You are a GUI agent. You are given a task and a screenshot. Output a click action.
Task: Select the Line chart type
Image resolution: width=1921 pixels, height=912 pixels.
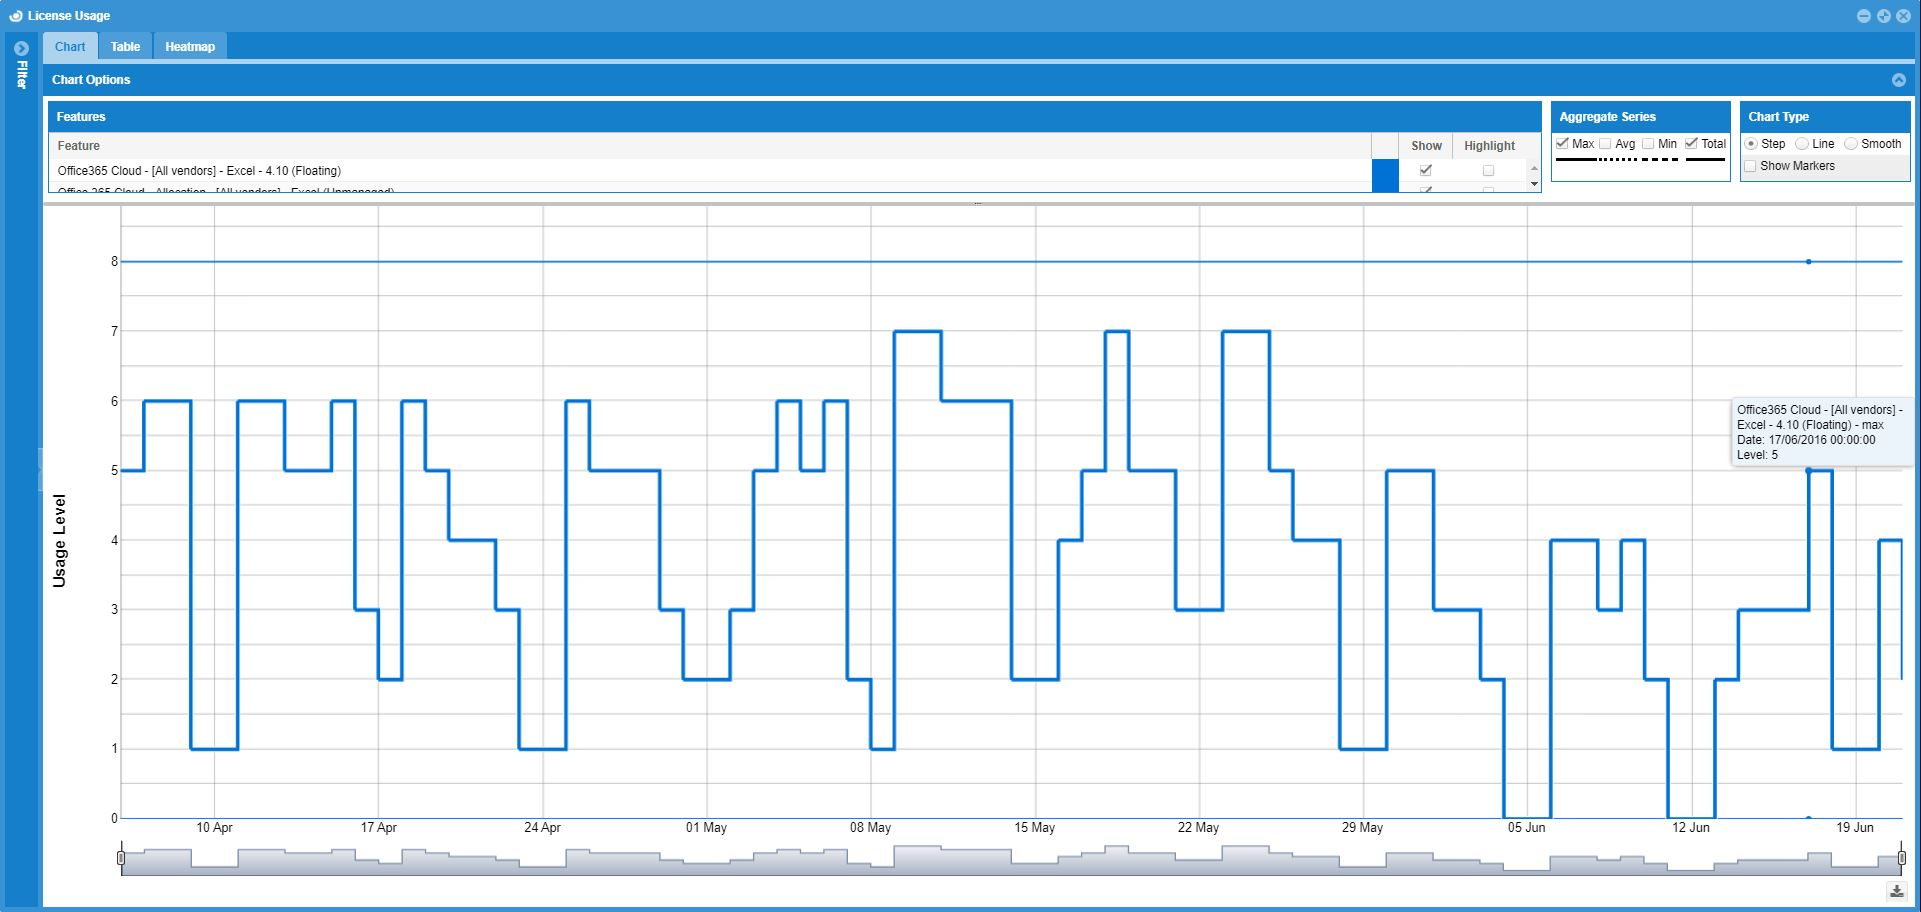point(1802,144)
